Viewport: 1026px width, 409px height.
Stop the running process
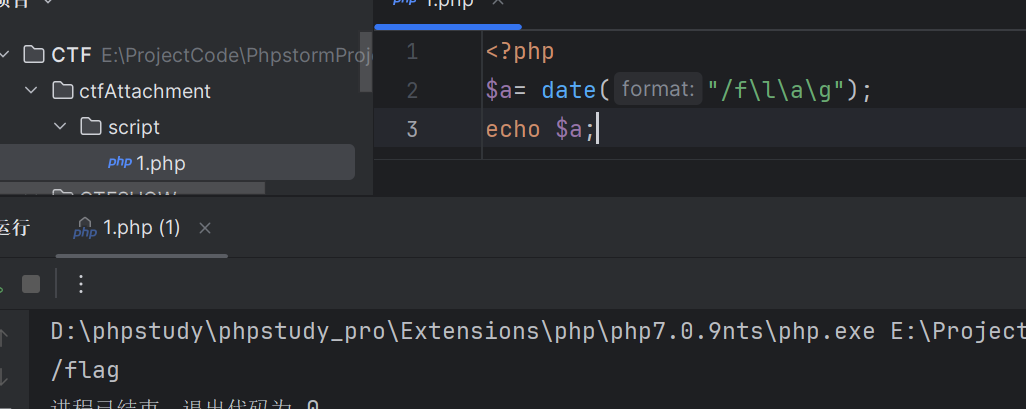31,284
